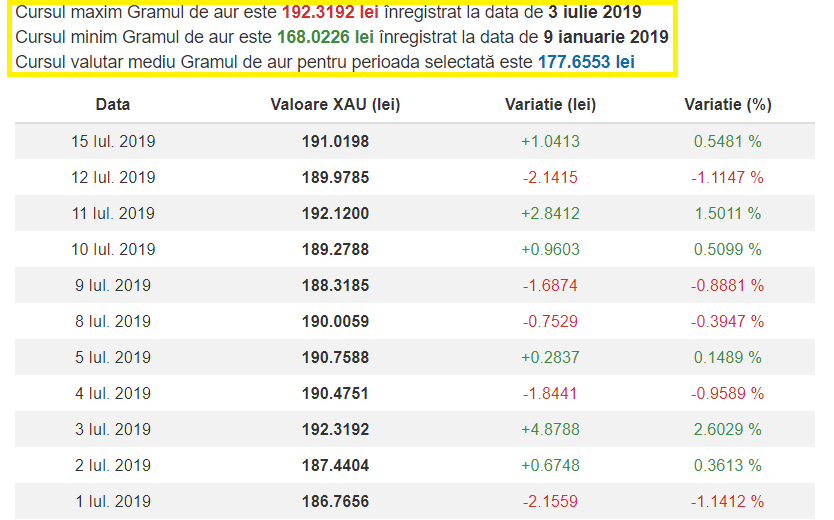Select the 1.5011 % variation cell

pos(728,213)
